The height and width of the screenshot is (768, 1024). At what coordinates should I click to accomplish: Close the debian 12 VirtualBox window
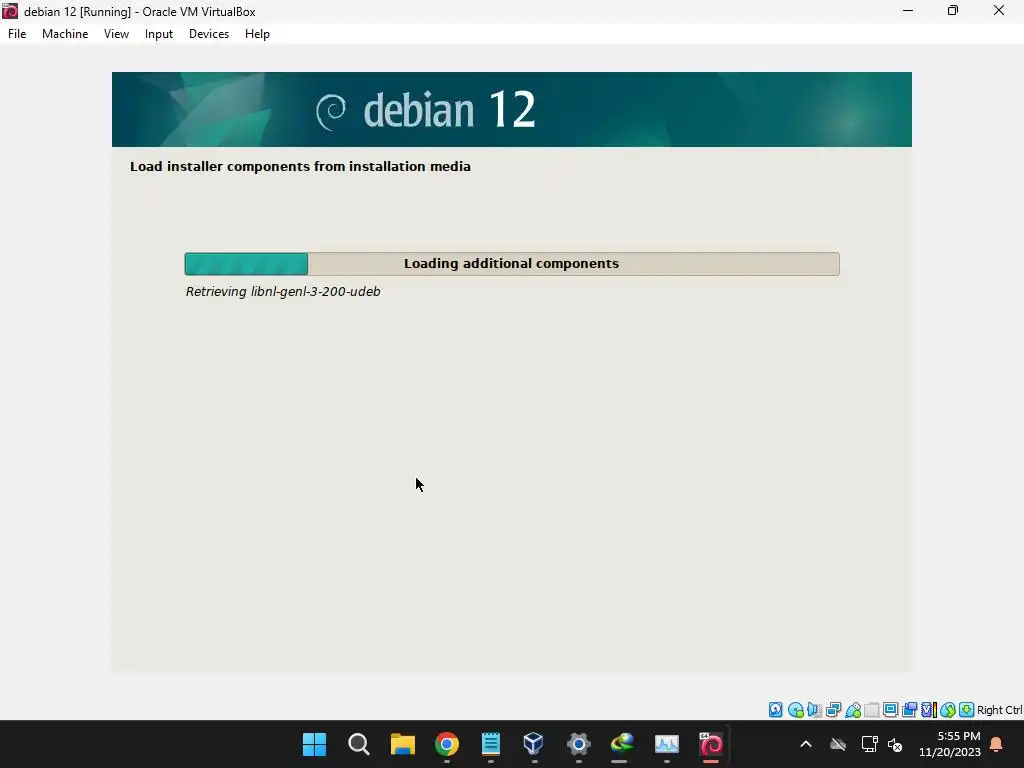click(999, 11)
